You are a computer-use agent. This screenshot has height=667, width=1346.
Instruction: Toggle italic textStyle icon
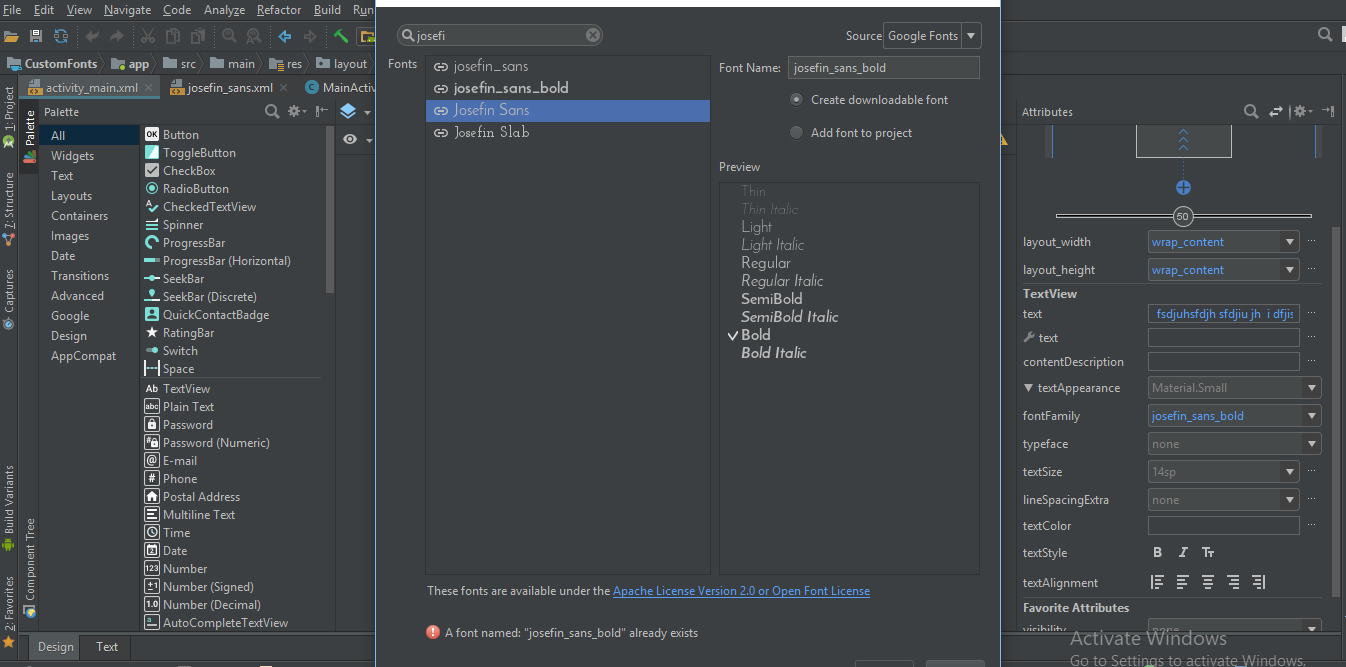(x=1183, y=553)
